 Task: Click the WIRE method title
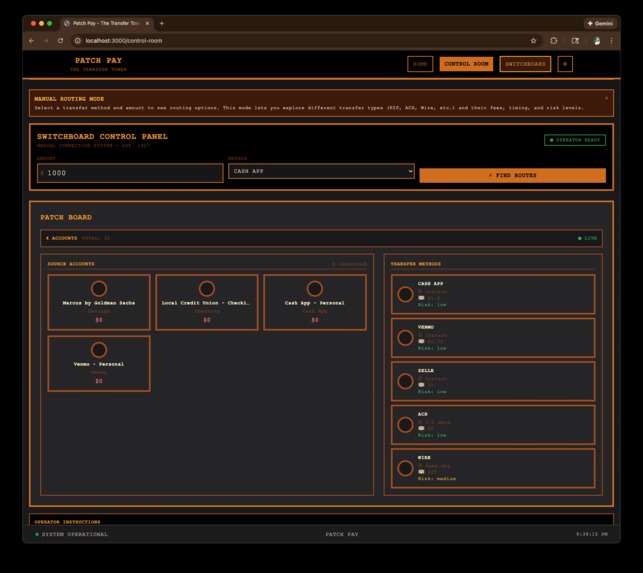point(424,457)
